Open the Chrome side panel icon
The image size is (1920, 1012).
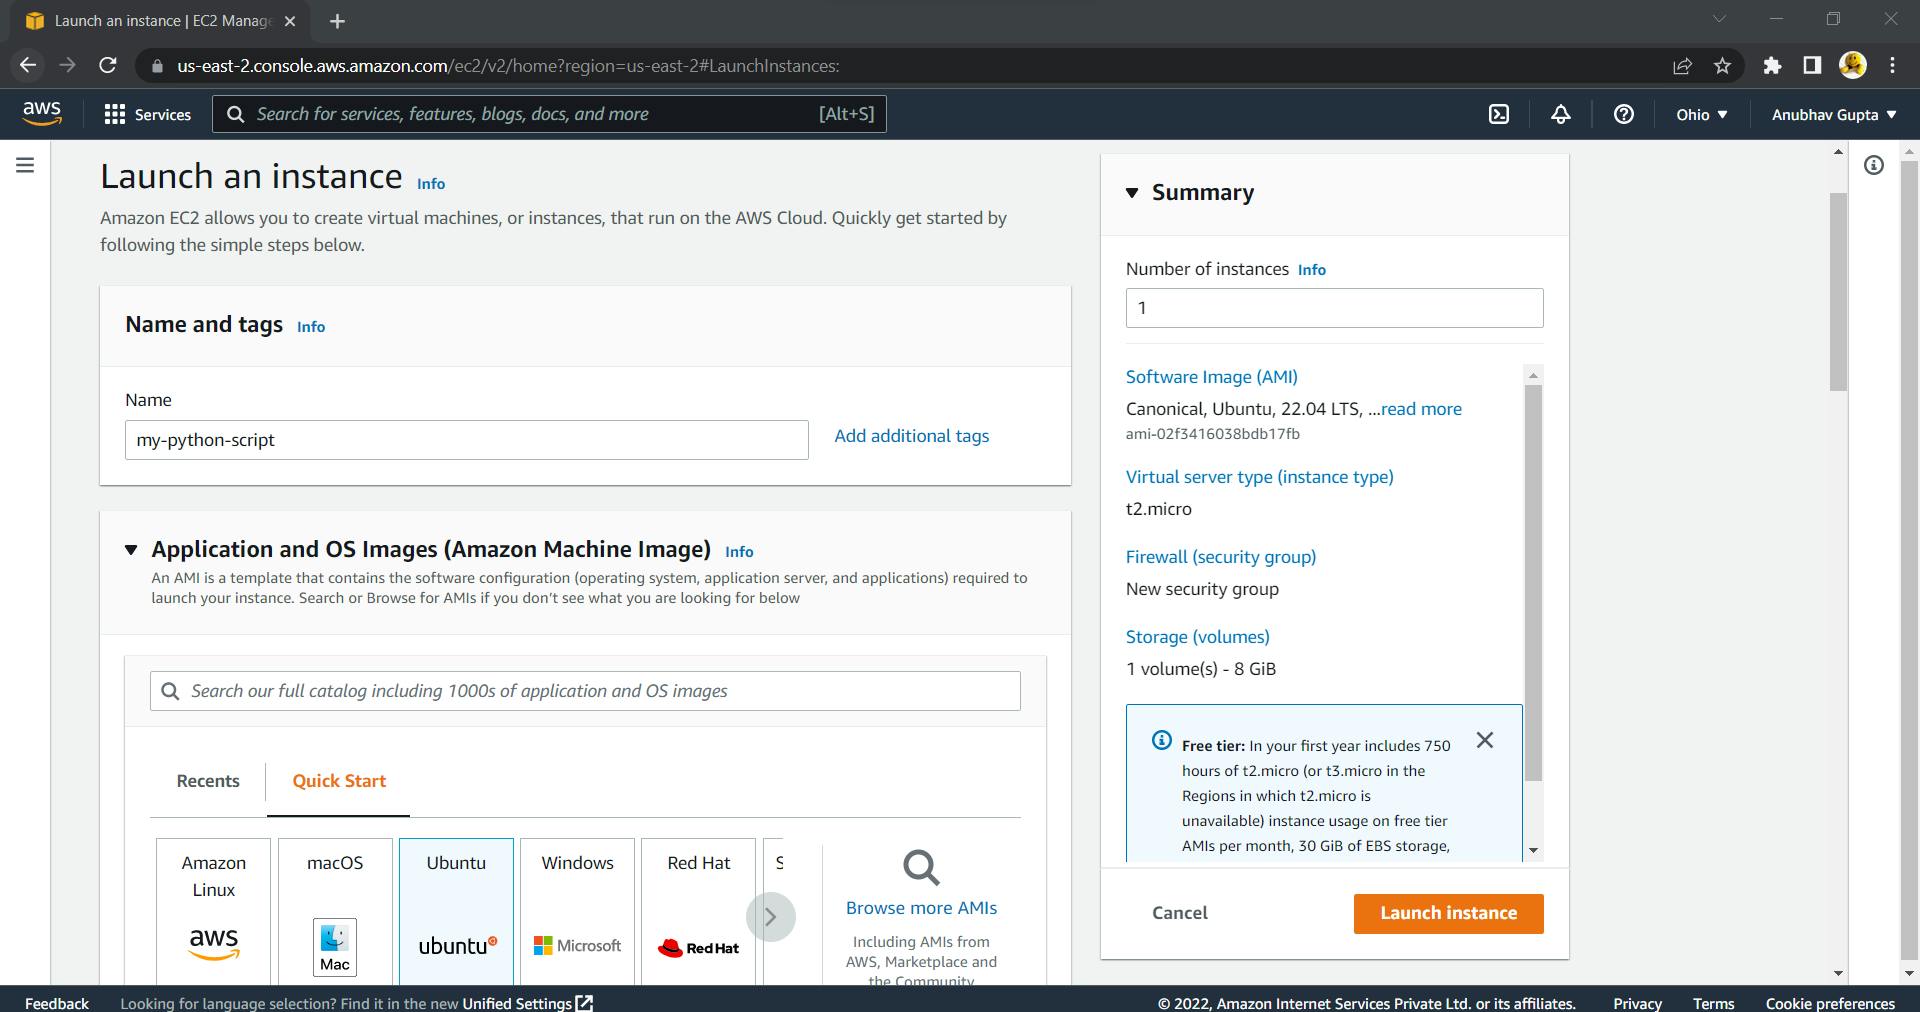pyautogui.click(x=1812, y=66)
